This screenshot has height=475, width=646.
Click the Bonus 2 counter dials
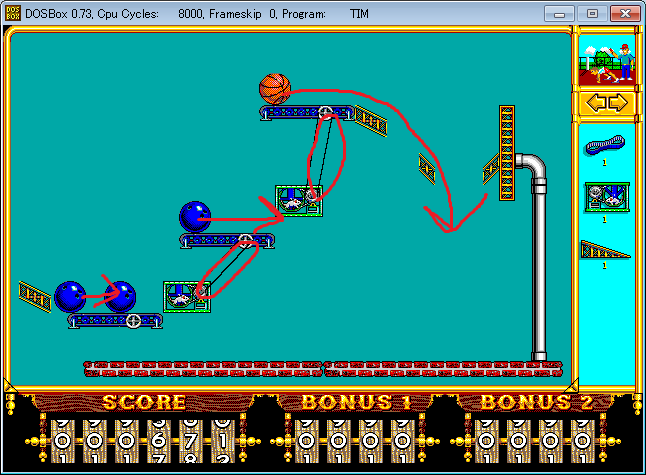pos(534,441)
